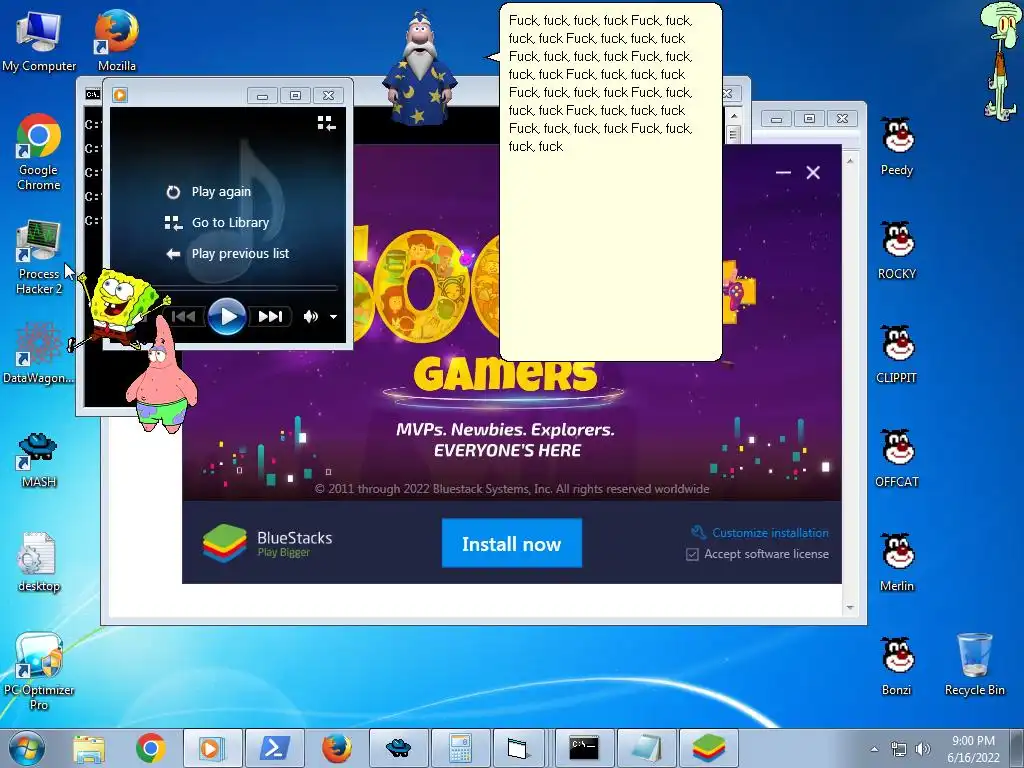Viewport: 1024px width, 768px height.
Task: Open Windows Explorer from the taskbar
Action: (89, 748)
